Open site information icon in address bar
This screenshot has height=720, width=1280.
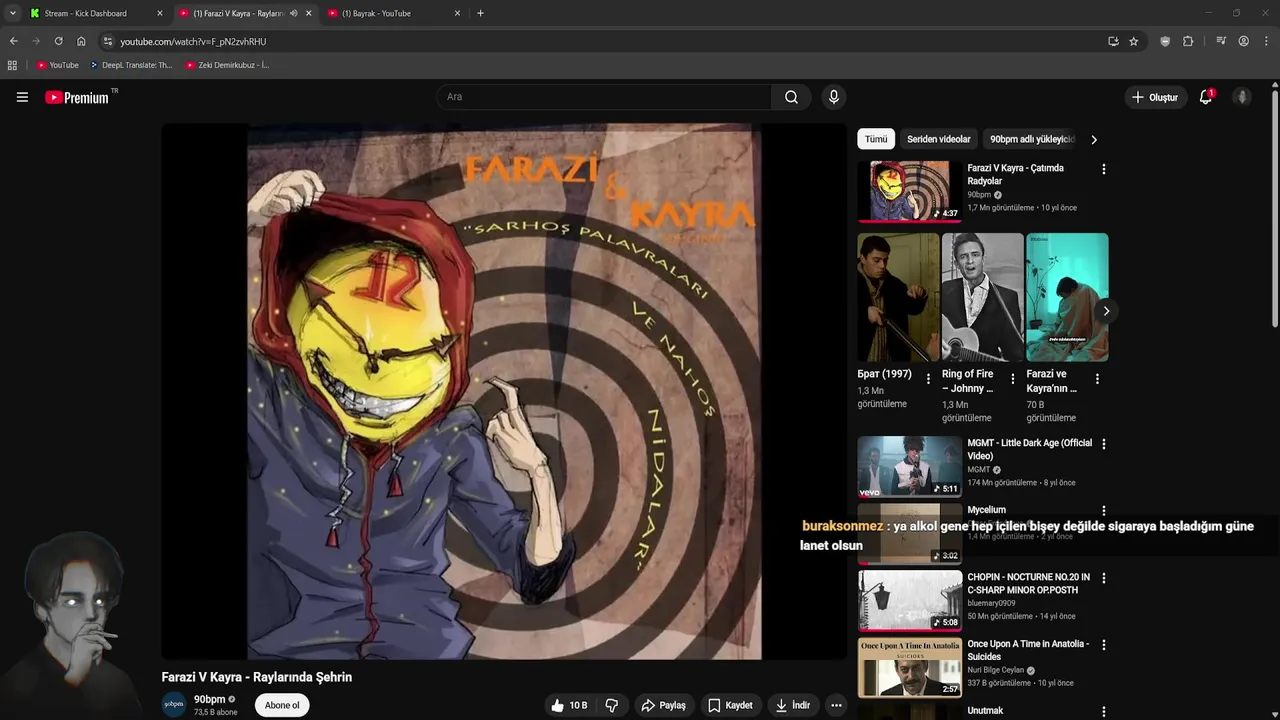[x=108, y=41]
